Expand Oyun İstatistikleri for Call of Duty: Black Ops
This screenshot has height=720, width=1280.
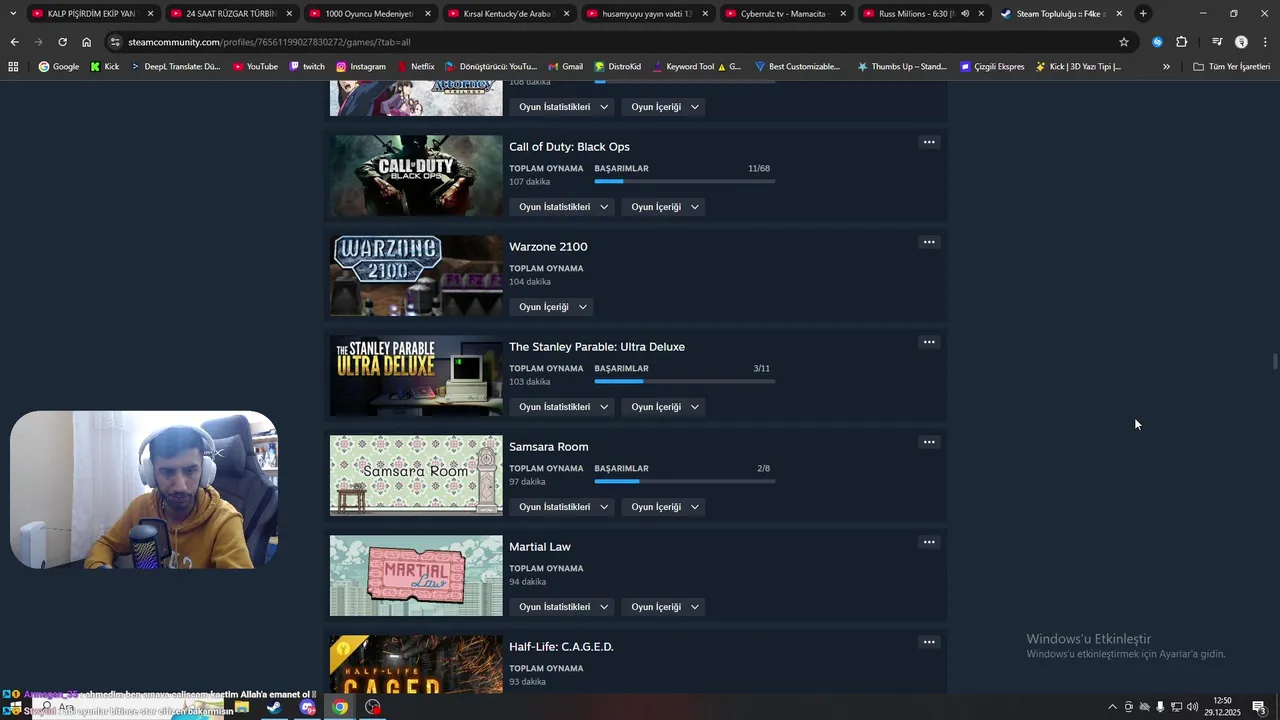564,207
